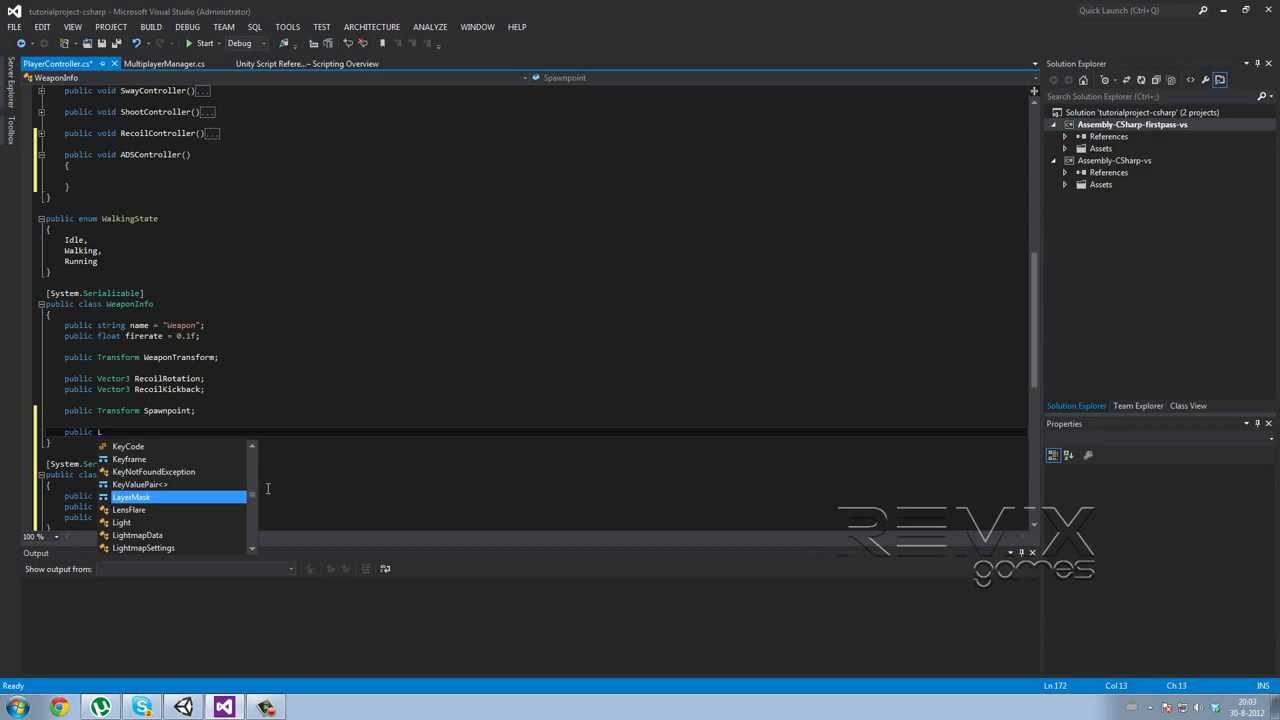Viewport: 1280px width, 720px height.
Task: Expand the collapsed SwayController method
Action: coord(41,91)
